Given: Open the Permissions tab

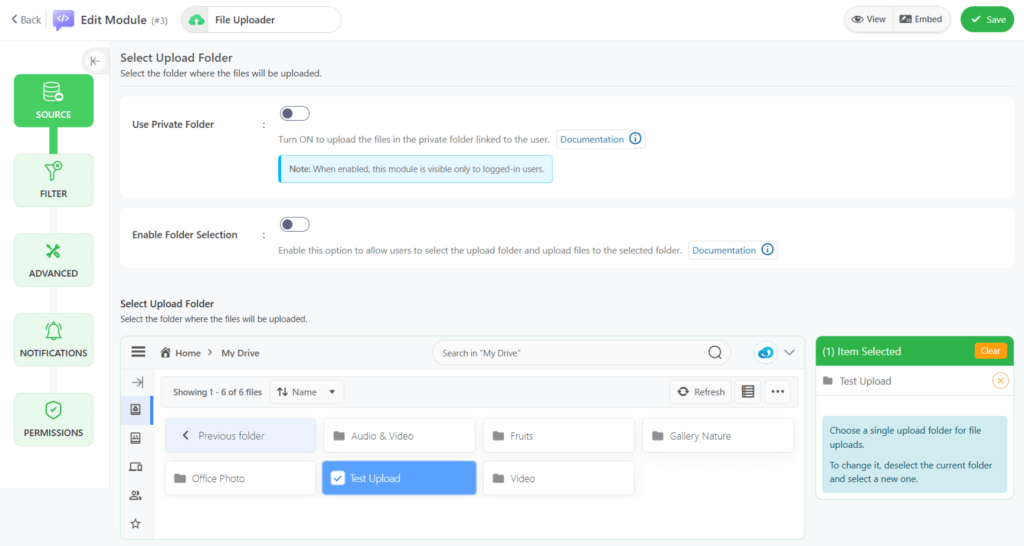Looking at the screenshot, I should pos(53,419).
